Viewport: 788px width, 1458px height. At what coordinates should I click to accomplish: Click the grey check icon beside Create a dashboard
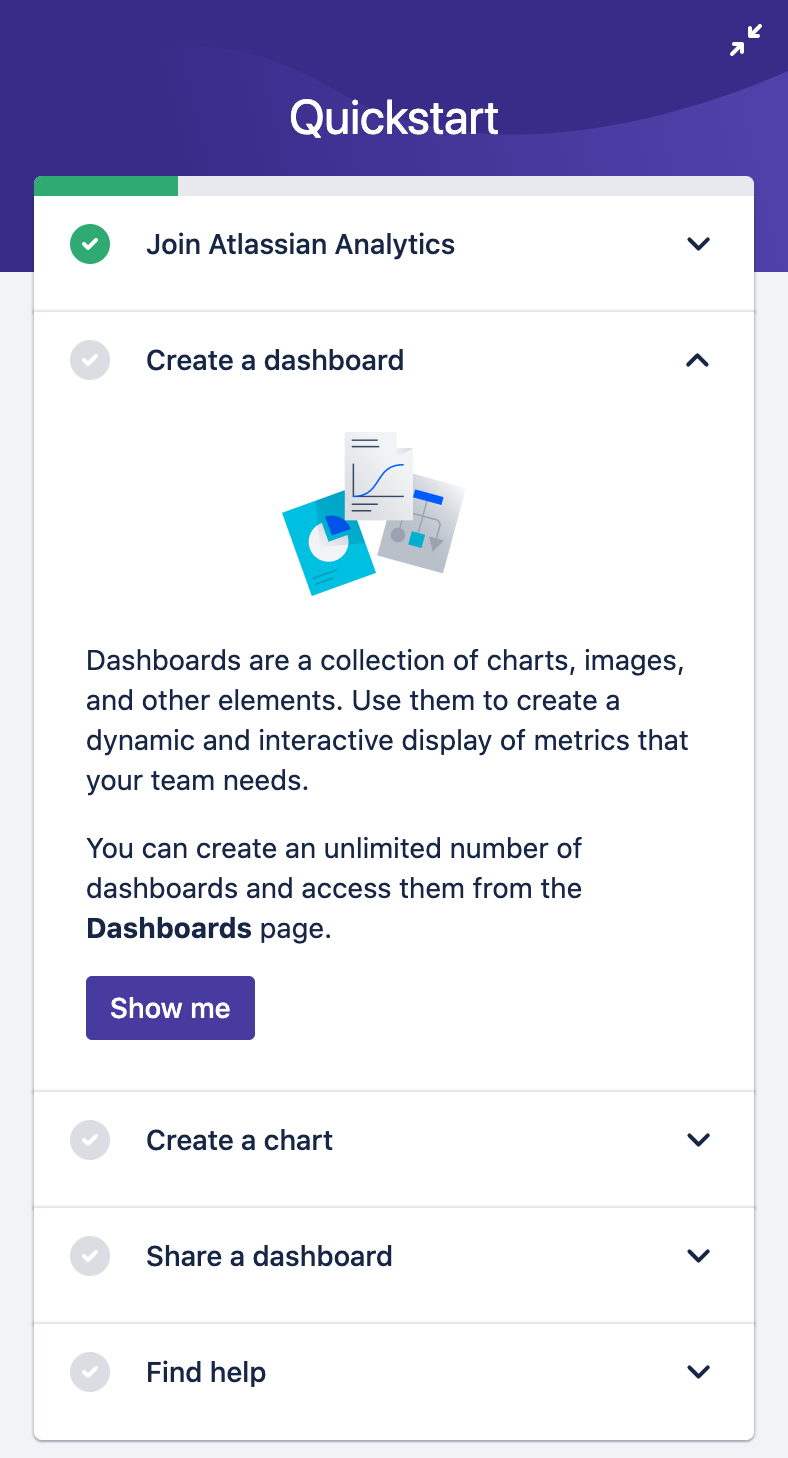click(x=90, y=360)
